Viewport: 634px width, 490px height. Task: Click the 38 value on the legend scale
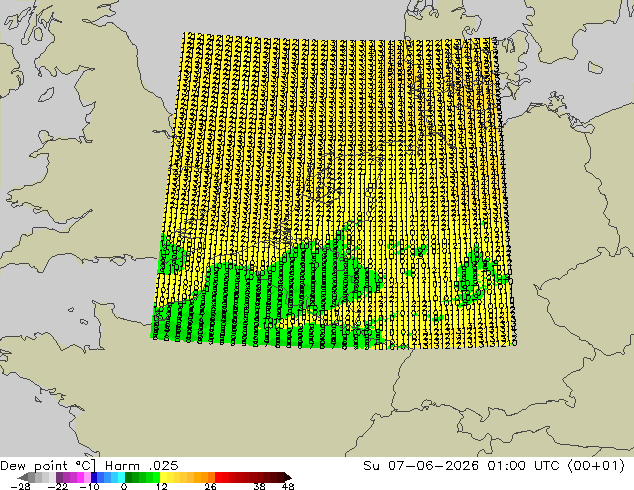[x=259, y=486]
